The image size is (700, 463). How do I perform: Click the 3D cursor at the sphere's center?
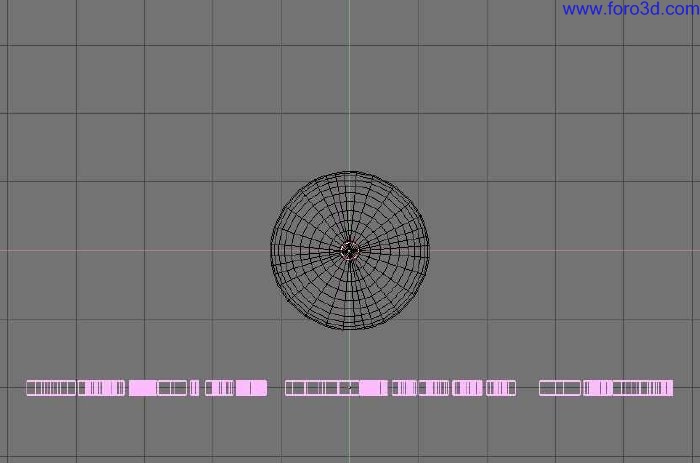click(x=350, y=250)
